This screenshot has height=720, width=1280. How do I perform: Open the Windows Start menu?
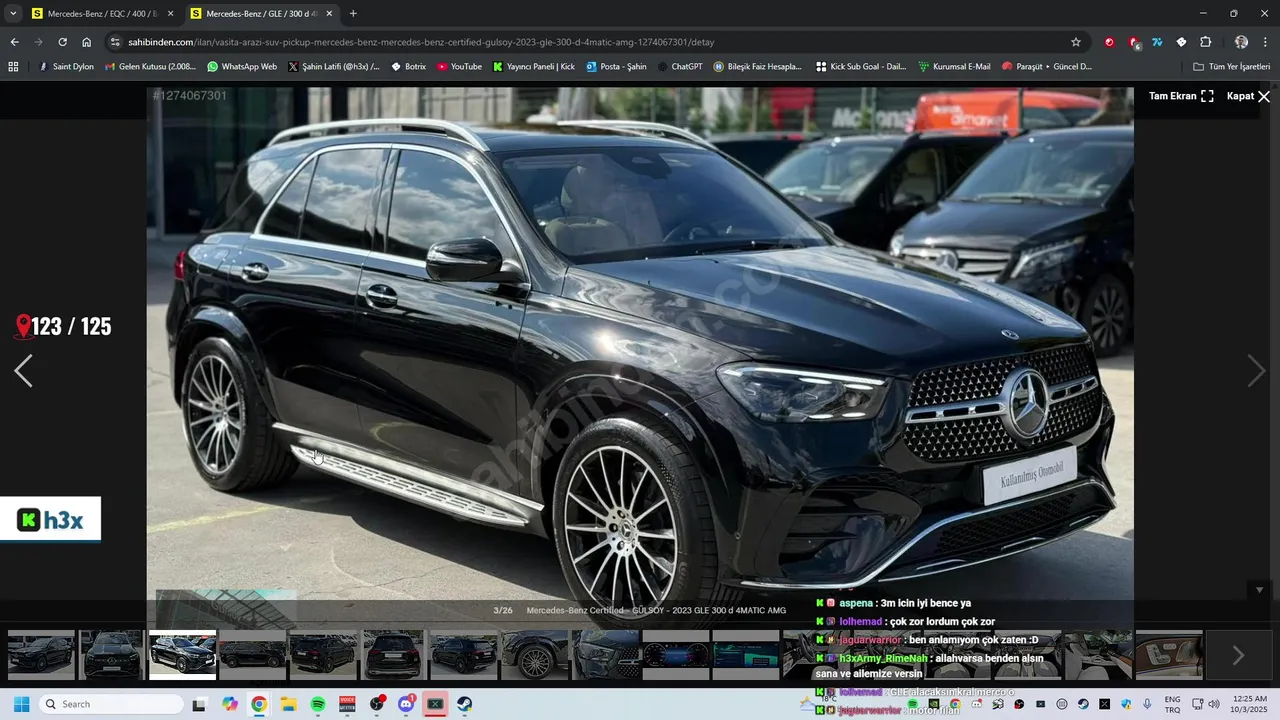(x=21, y=704)
